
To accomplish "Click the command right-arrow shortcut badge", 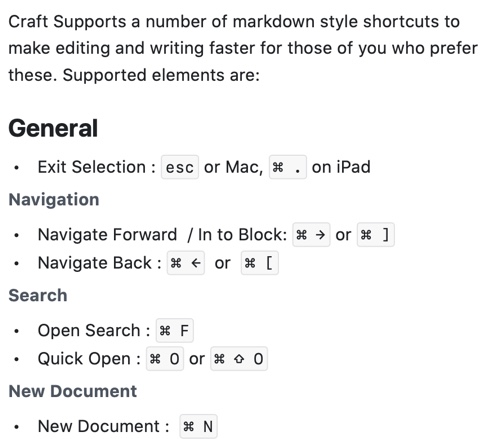I will tap(311, 235).
